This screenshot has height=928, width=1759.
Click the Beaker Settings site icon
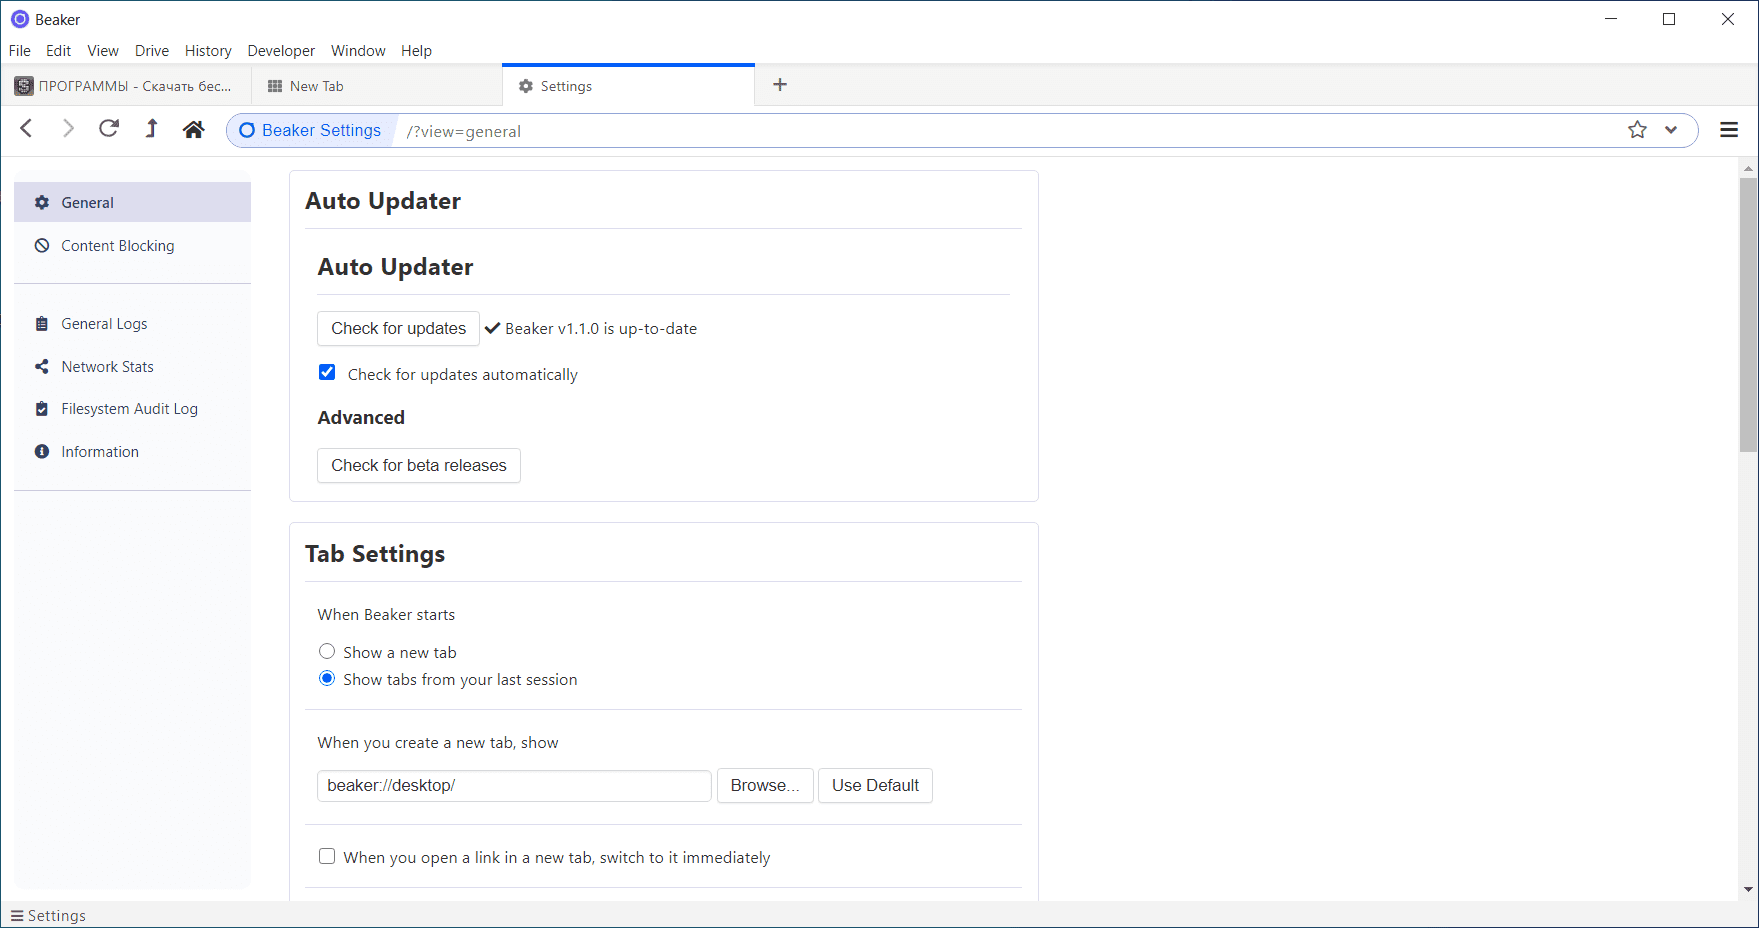(247, 131)
